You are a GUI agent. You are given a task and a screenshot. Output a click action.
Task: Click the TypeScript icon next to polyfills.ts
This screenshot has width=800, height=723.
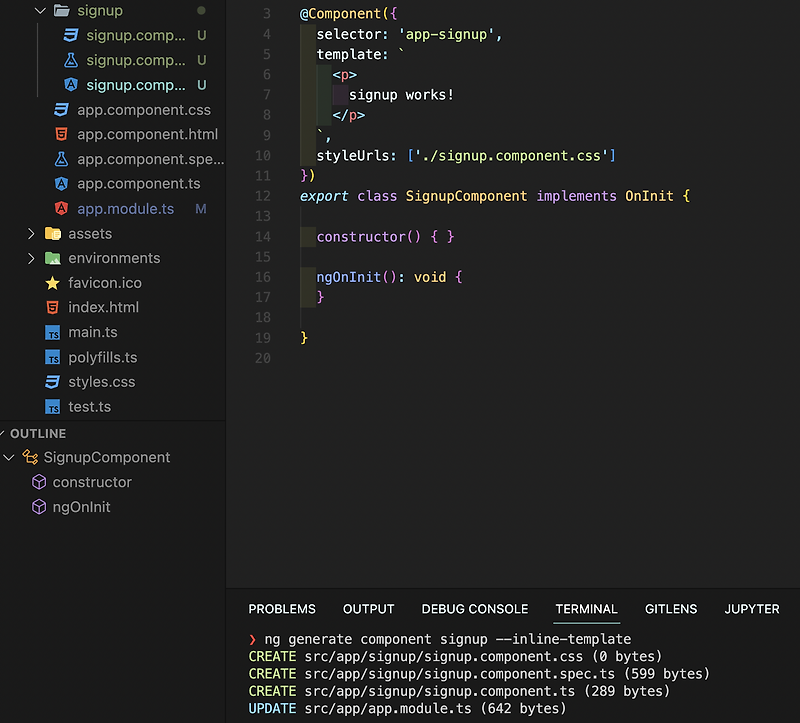point(53,357)
